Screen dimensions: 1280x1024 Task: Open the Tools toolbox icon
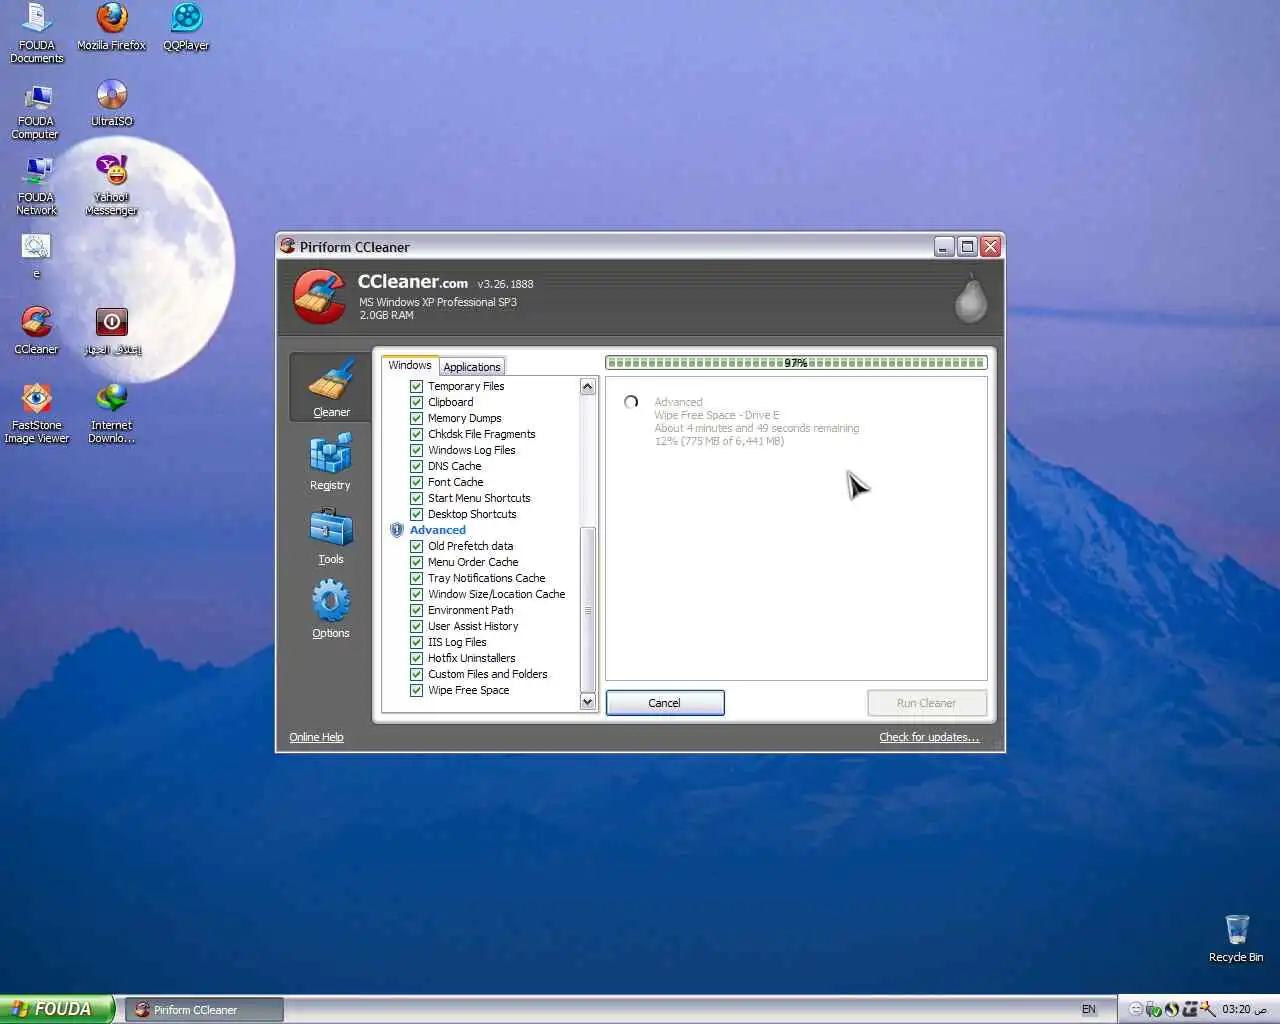[330, 527]
